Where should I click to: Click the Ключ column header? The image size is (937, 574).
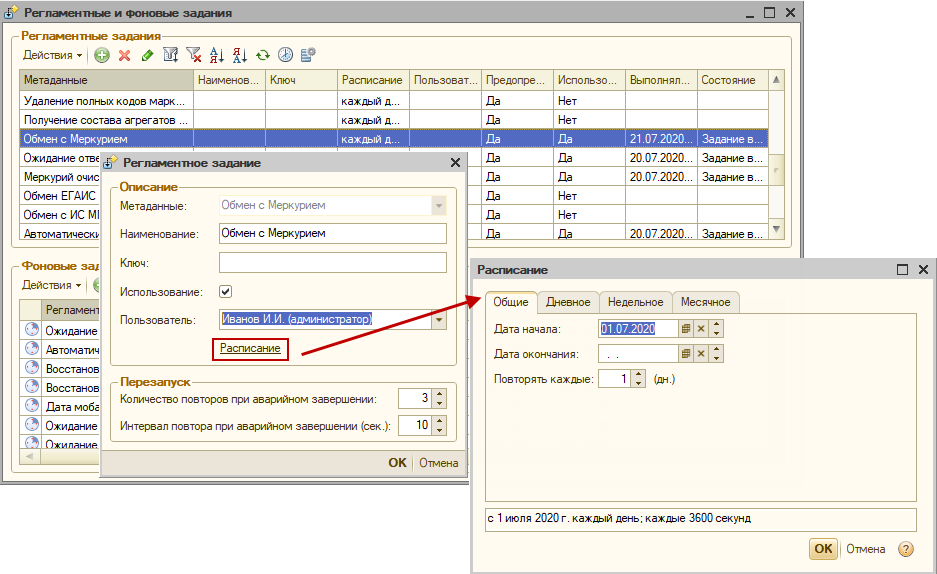point(301,80)
